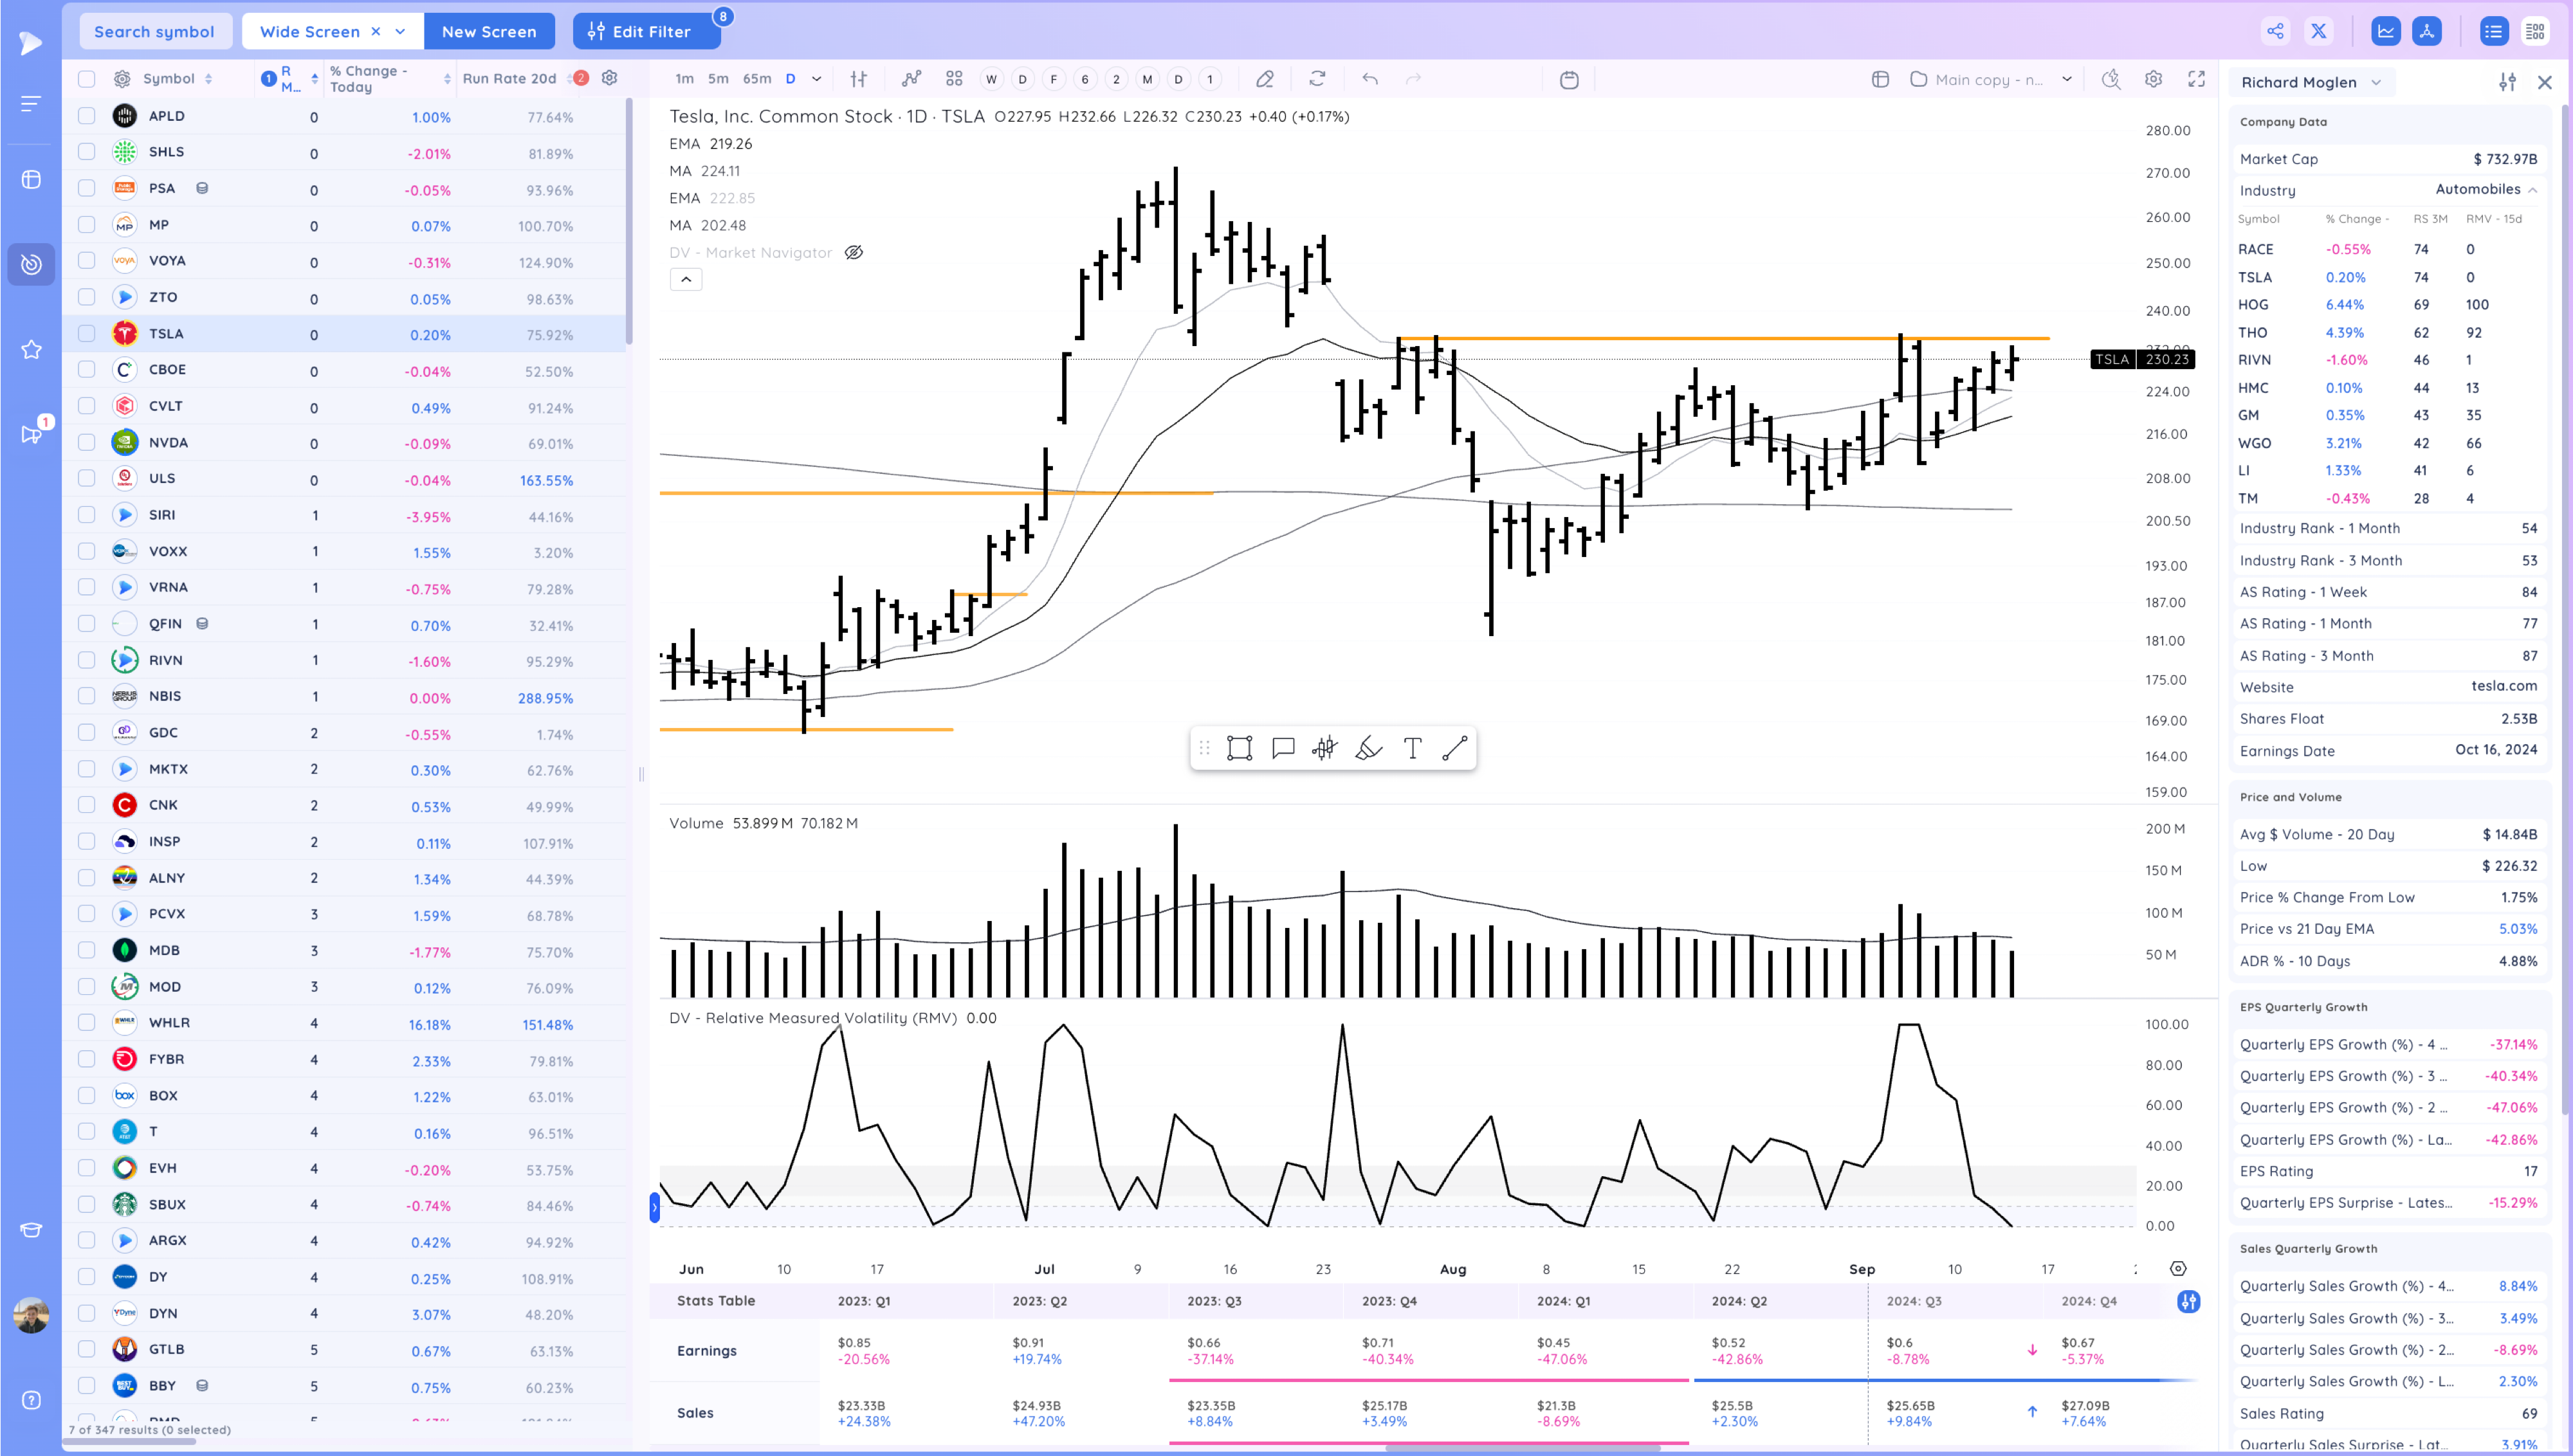
Task: Expand the Richard Moglen panel dropdown
Action: click(2376, 82)
